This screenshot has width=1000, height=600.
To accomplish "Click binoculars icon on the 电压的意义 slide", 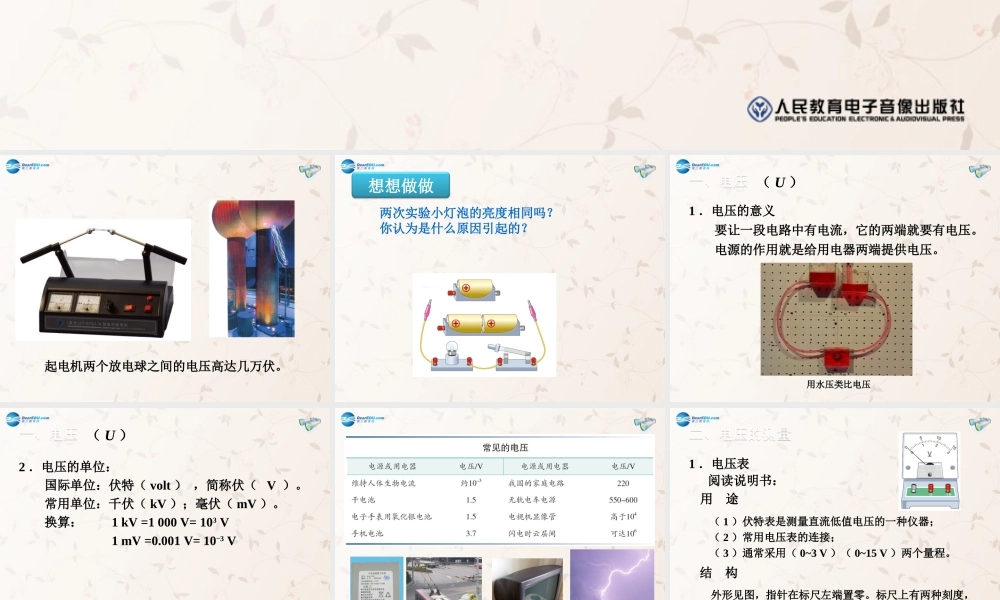I will [980, 171].
